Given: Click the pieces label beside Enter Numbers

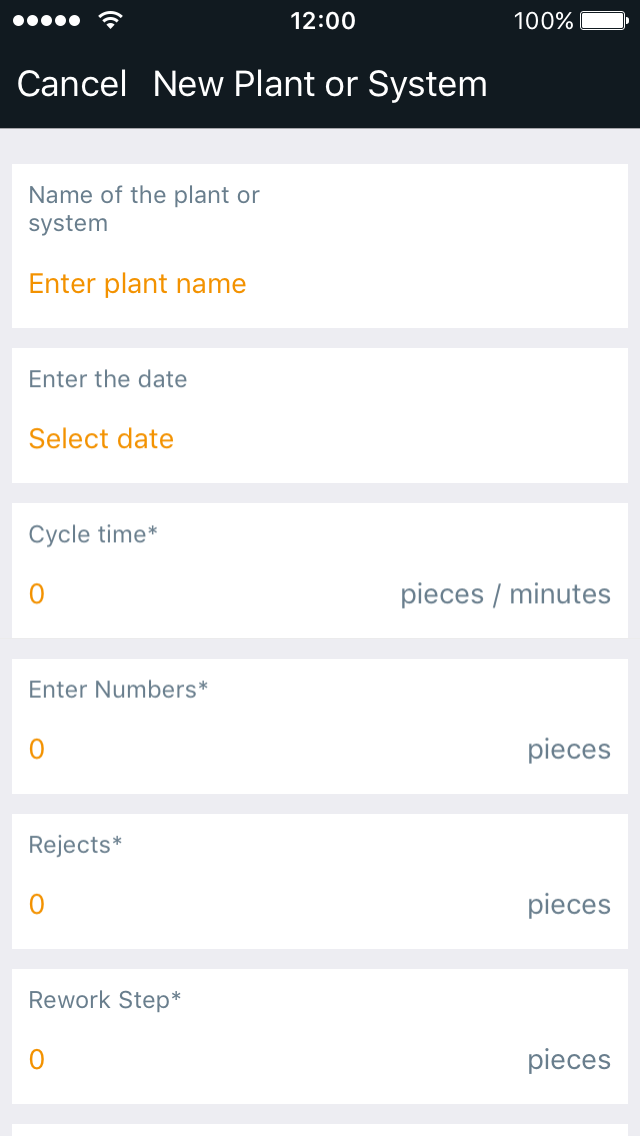Looking at the screenshot, I should 569,748.
